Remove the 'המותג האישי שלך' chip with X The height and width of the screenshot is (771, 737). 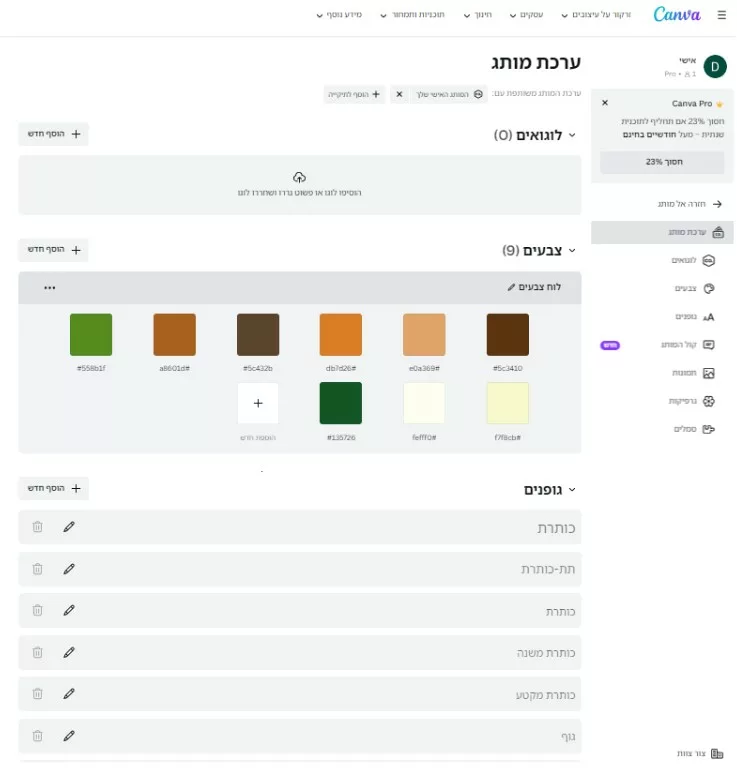pos(399,94)
